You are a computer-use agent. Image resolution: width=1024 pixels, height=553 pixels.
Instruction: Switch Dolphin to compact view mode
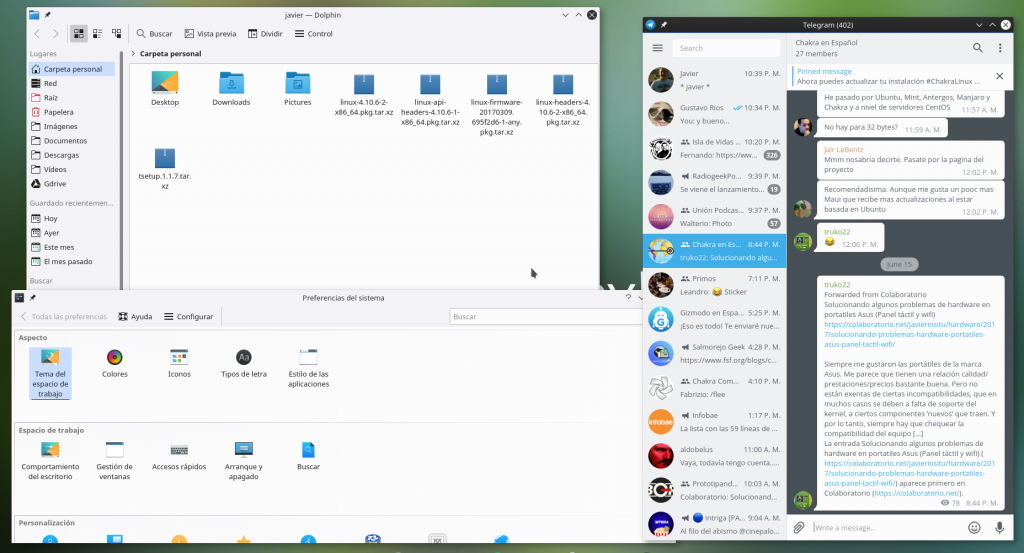pyautogui.click(x=97, y=33)
